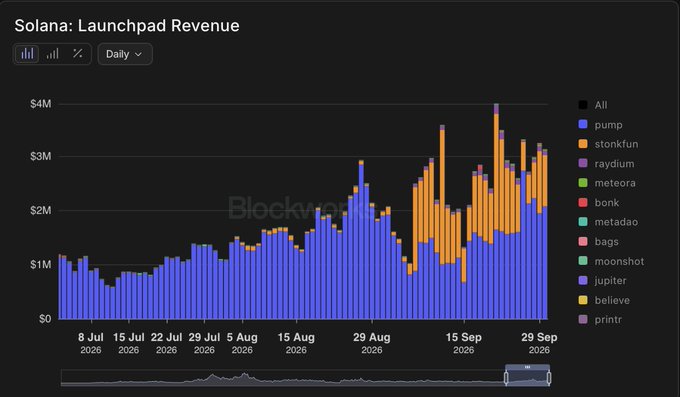Click the raydium legend label
This screenshot has width=680, height=397.
pyautogui.click(x=614, y=164)
